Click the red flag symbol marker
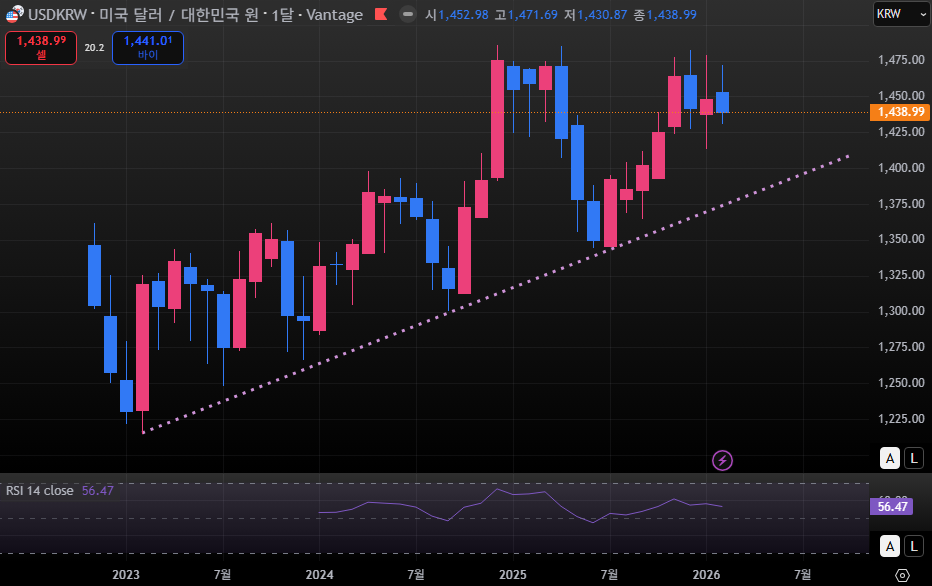 (380, 15)
